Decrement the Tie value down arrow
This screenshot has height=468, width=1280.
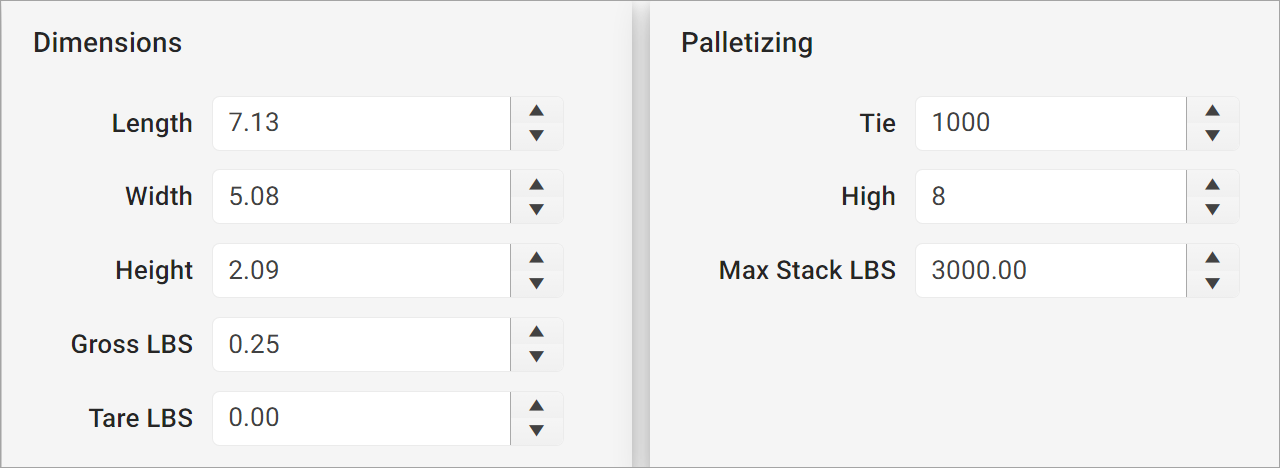tap(1212, 136)
